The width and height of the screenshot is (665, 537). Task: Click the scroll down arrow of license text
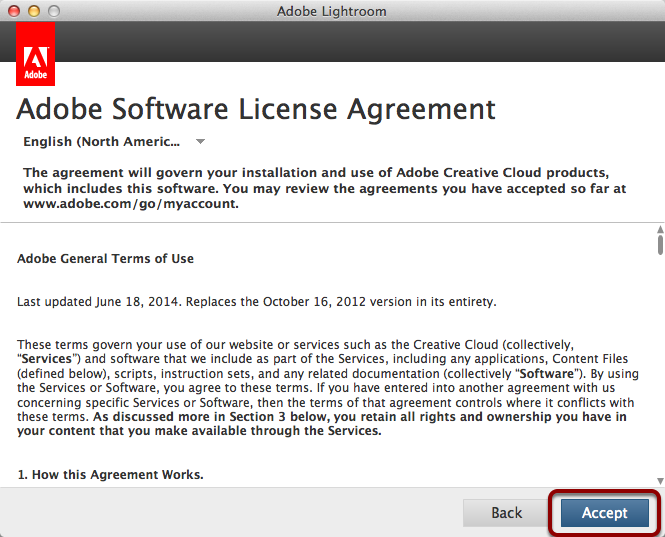(x=660, y=481)
